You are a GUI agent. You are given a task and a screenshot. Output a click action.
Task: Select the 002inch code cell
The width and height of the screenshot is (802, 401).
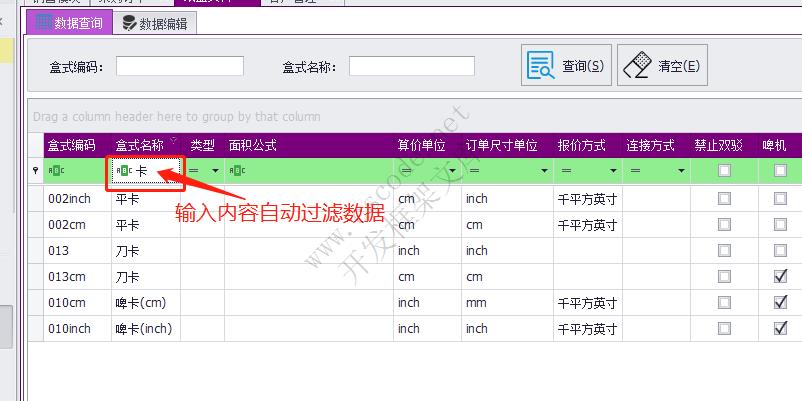pyautogui.click(x=77, y=198)
